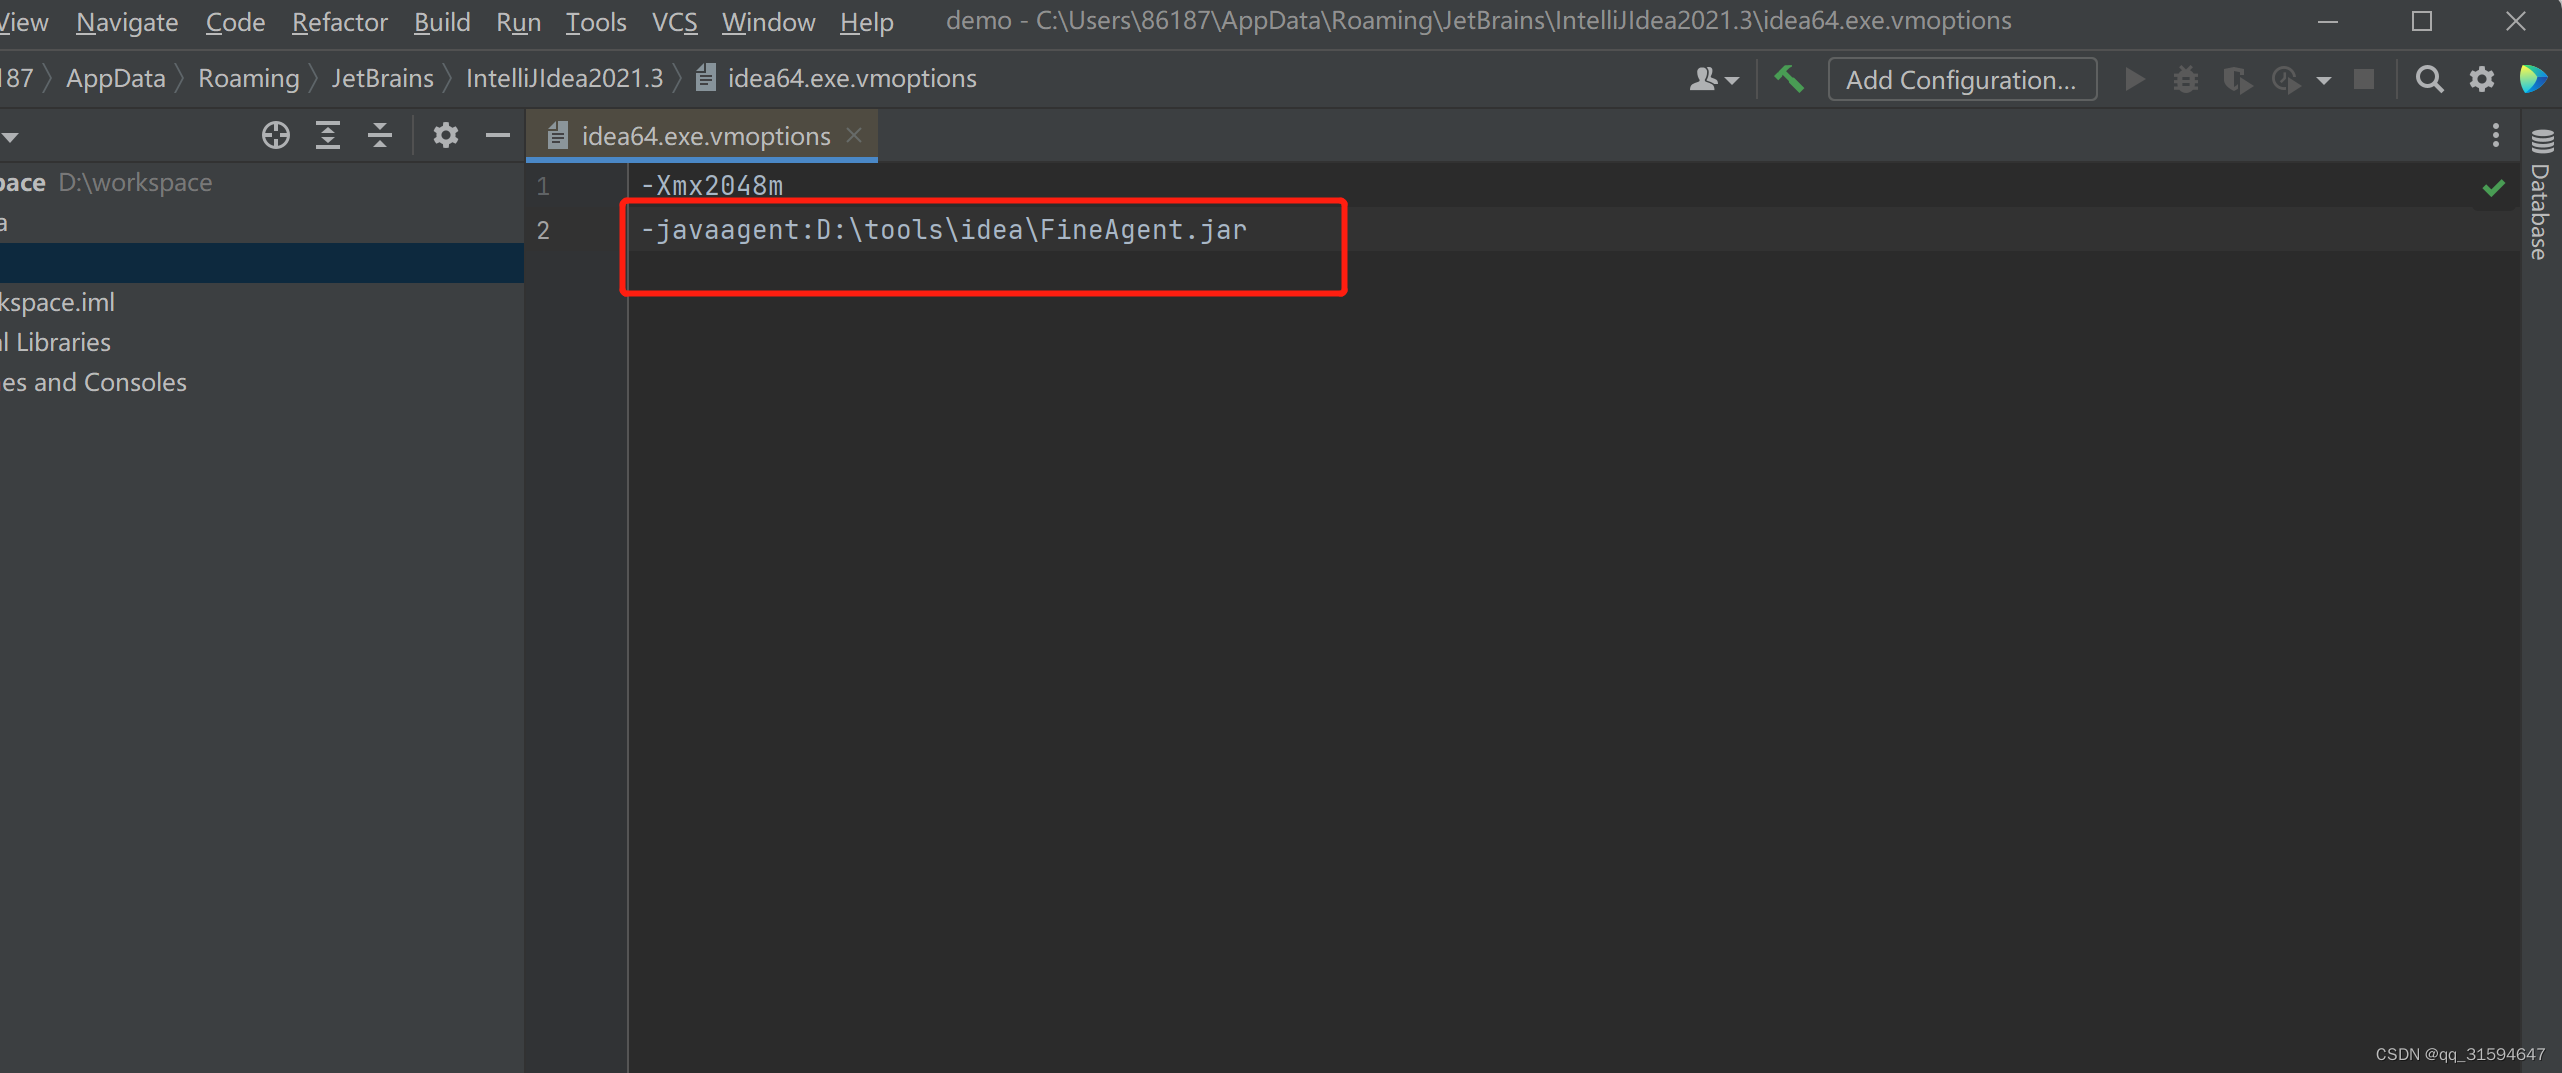Open the VCS menu
This screenshot has height=1073, width=2562.
tap(675, 22)
